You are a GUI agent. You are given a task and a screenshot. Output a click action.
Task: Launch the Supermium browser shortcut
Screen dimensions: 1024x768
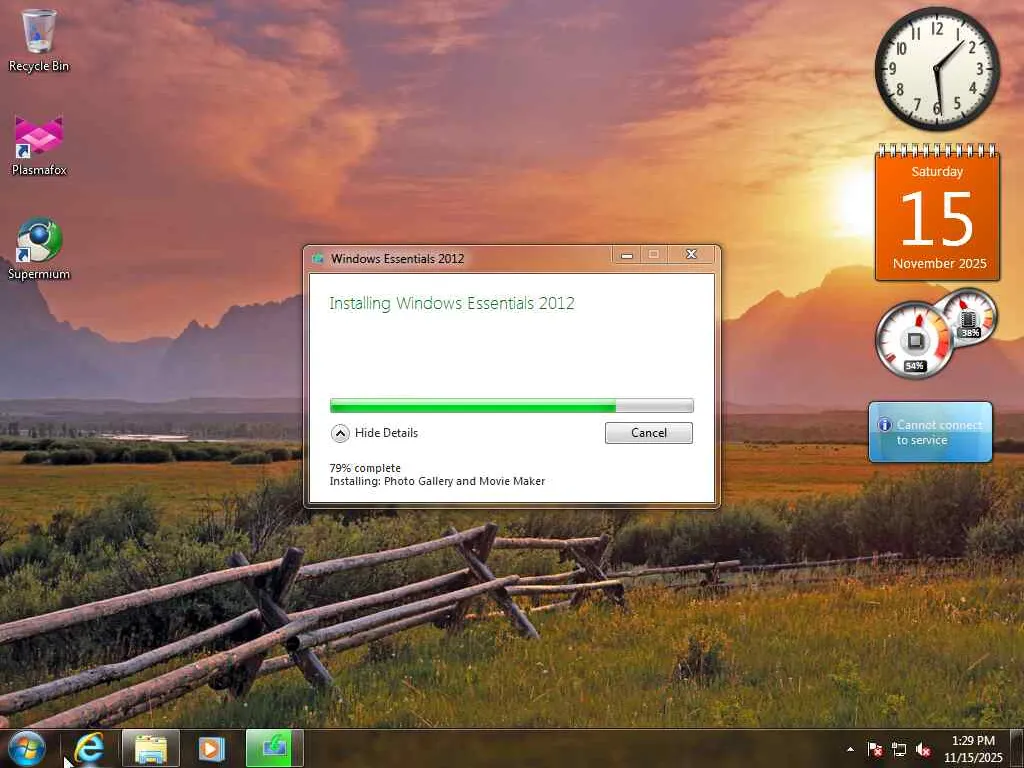(x=39, y=249)
